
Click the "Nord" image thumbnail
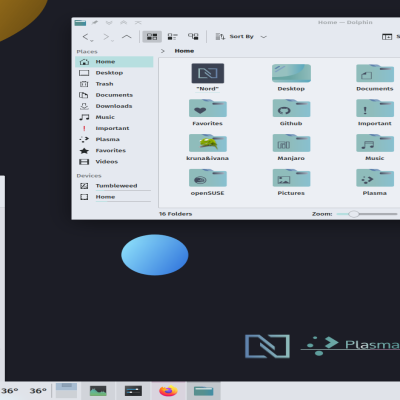(x=208, y=73)
